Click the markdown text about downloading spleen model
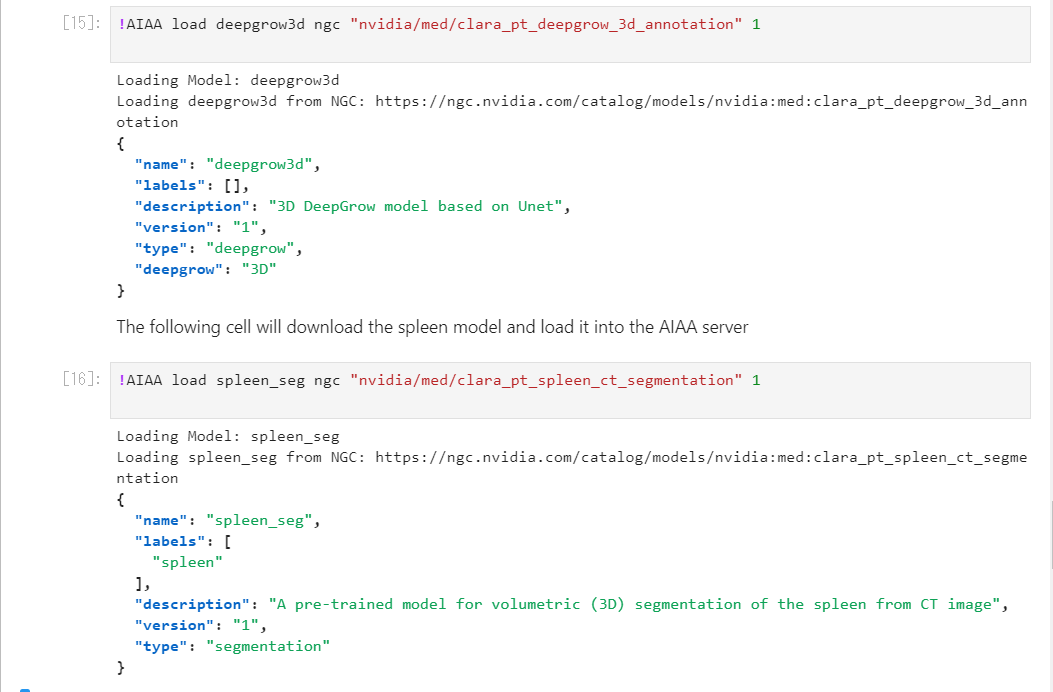The width and height of the screenshot is (1053, 692). click(432, 327)
